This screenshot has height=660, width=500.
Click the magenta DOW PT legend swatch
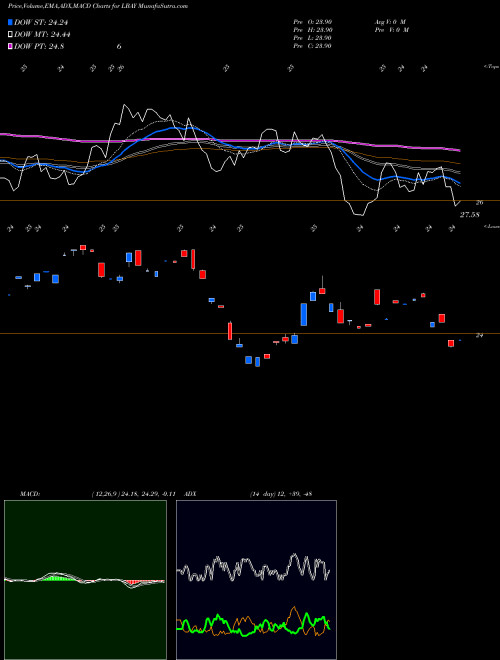[x=10, y=46]
